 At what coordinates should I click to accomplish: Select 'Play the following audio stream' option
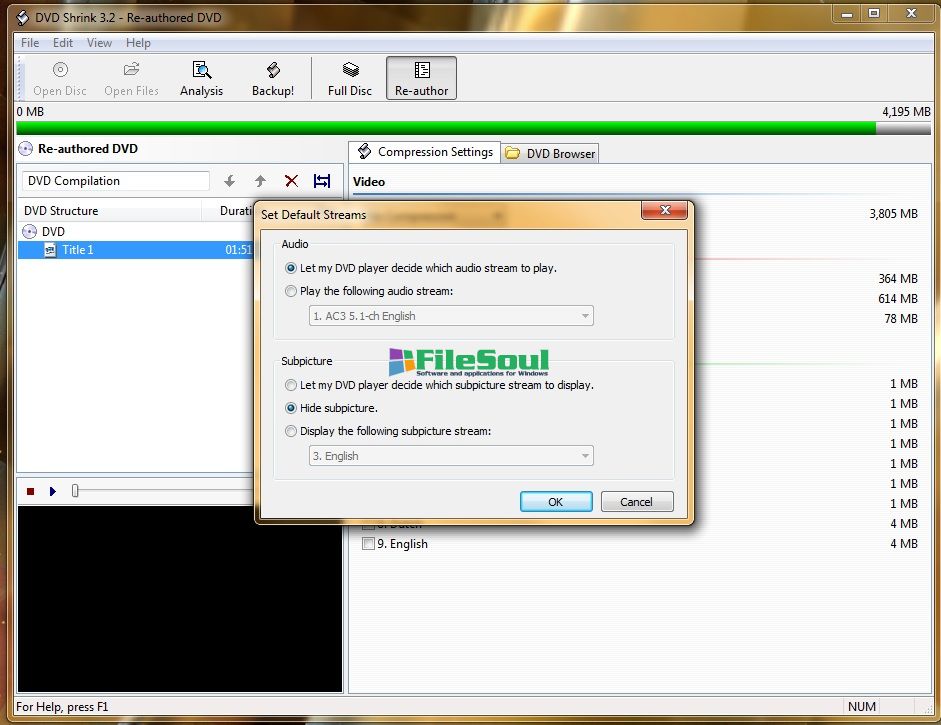[x=291, y=292]
